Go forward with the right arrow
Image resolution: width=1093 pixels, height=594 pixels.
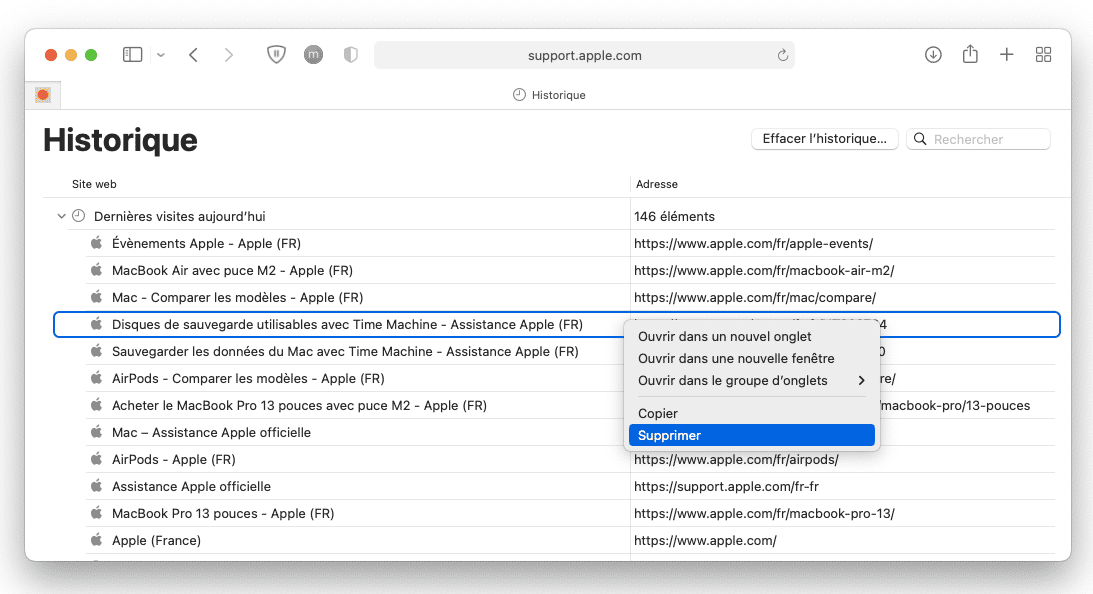pos(229,55)
